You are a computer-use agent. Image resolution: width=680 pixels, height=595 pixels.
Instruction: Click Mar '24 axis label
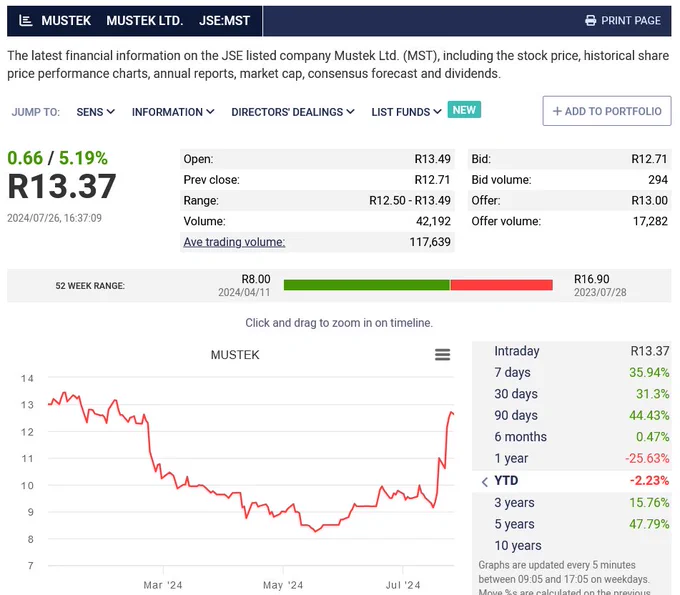point(163,585)
